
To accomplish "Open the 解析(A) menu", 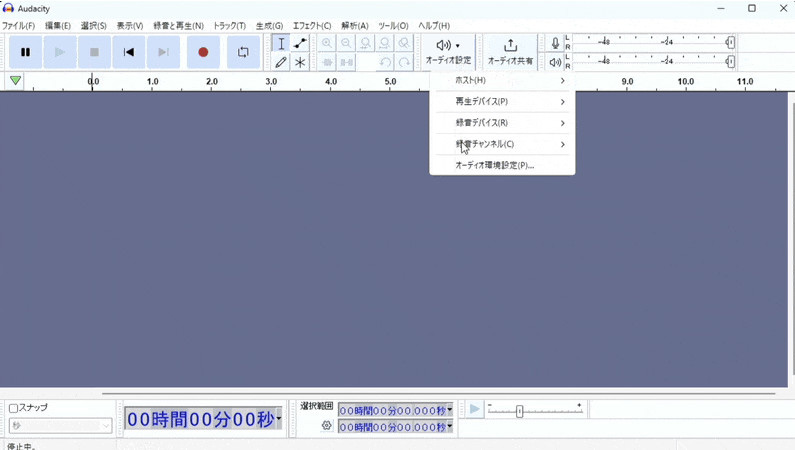I will click(354, 25).
